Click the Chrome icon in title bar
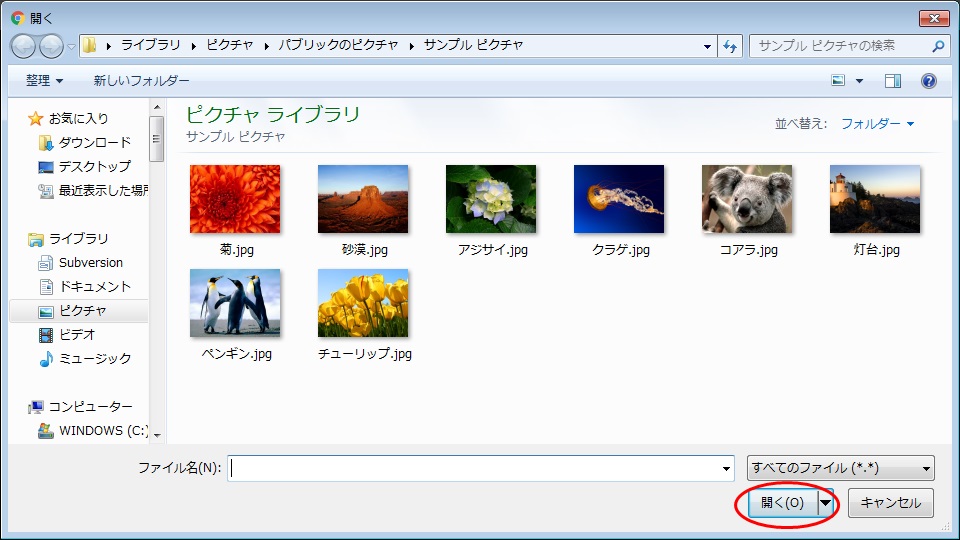Viewport: 960px width, 540px height. [18, 18]
